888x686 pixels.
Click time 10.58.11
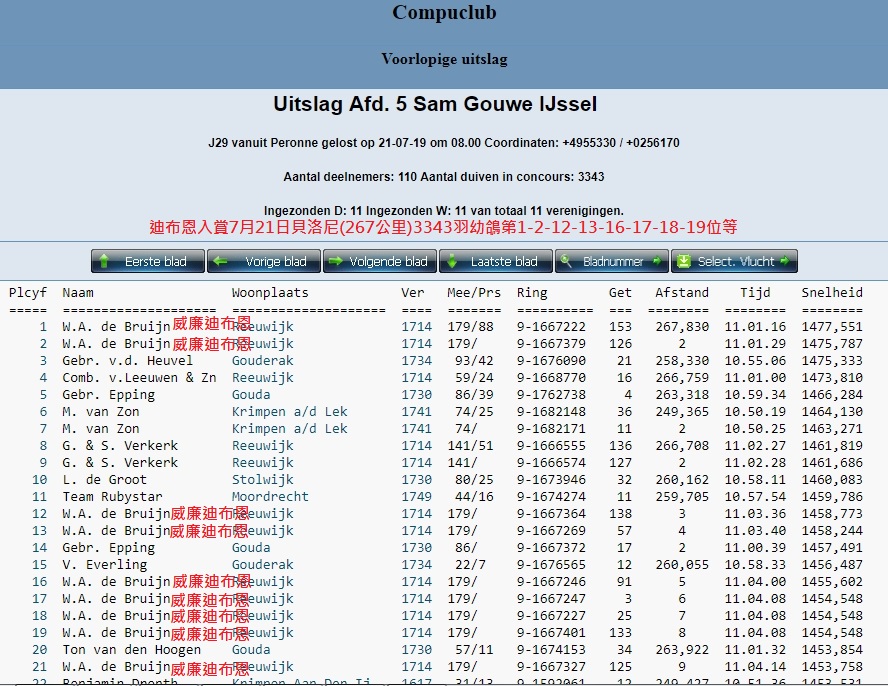(x=755, y=480)
